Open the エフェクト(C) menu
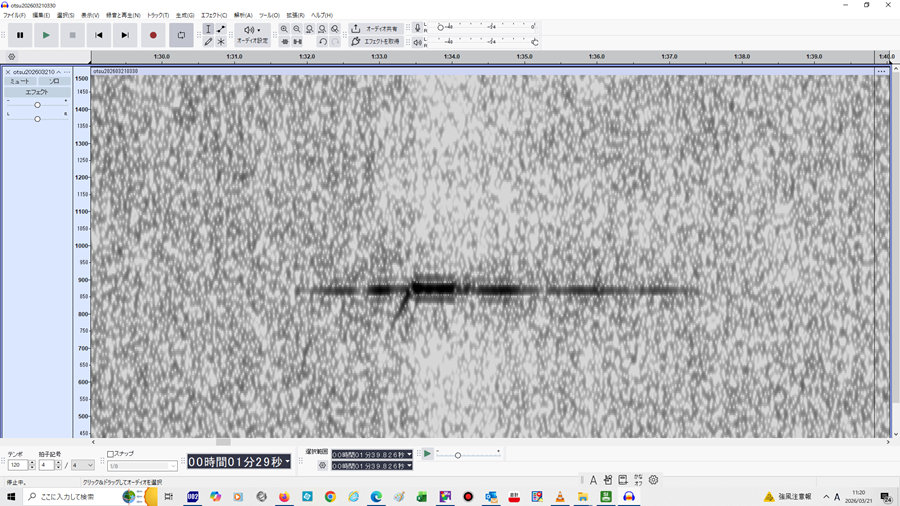The width and height of the screenshot is (900, 506). tap(213, 15)
